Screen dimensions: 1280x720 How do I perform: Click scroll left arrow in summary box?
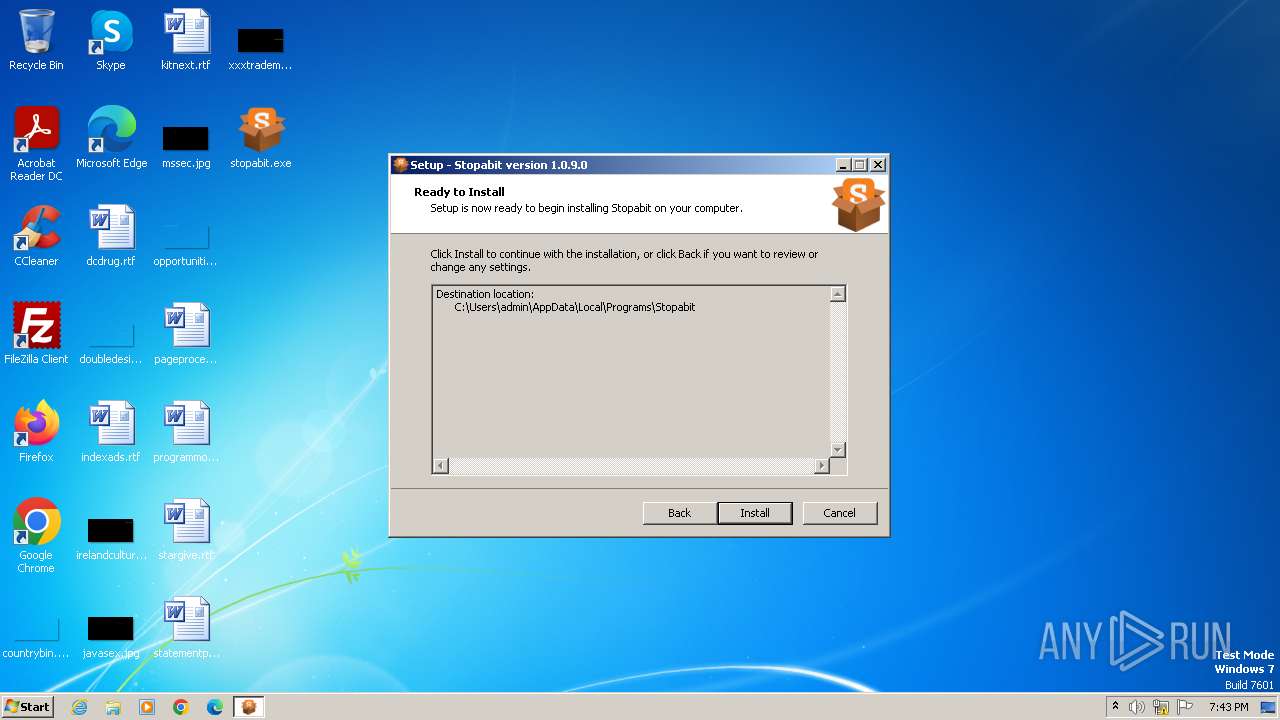[441, 466]
